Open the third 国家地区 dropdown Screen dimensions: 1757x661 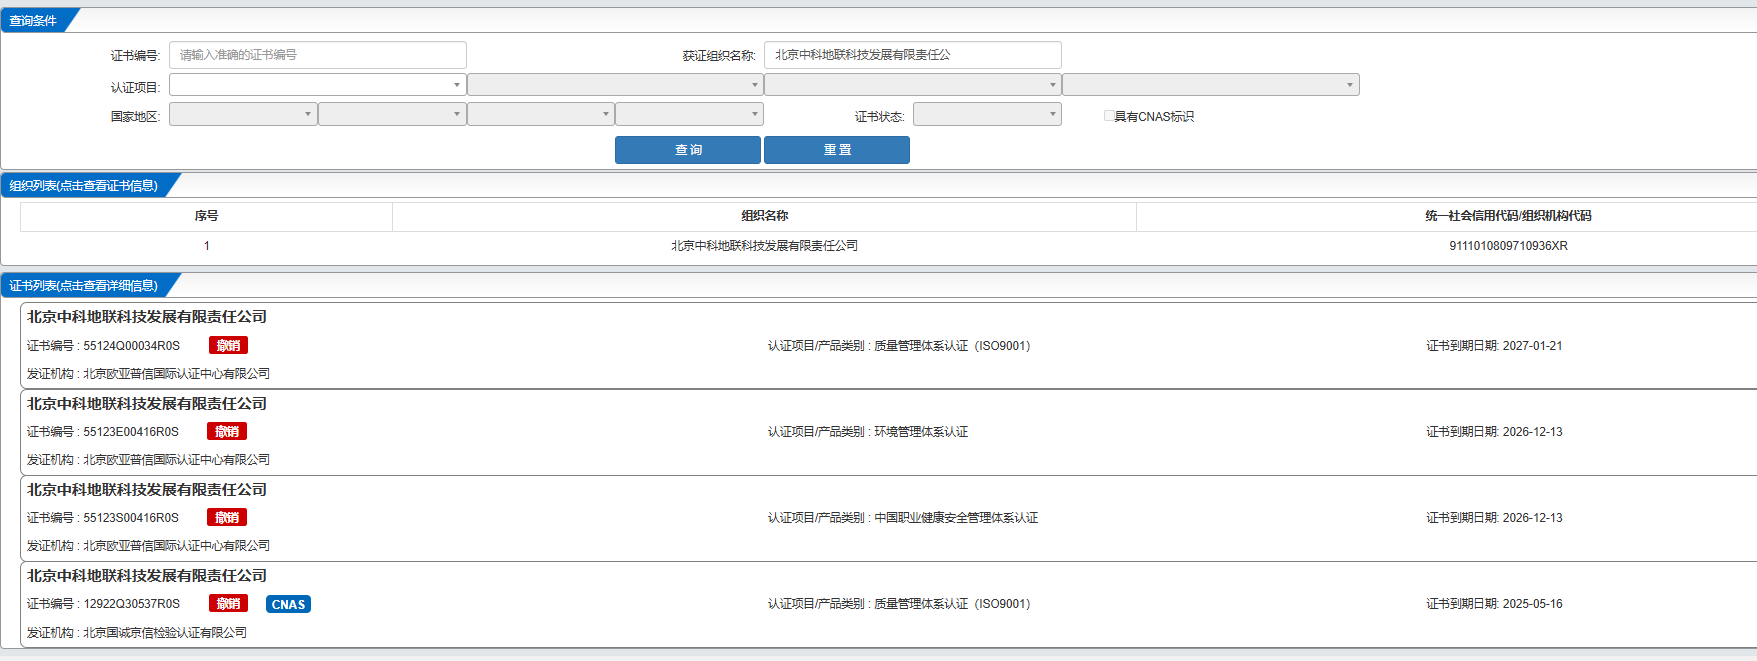(x=540, y=115)
